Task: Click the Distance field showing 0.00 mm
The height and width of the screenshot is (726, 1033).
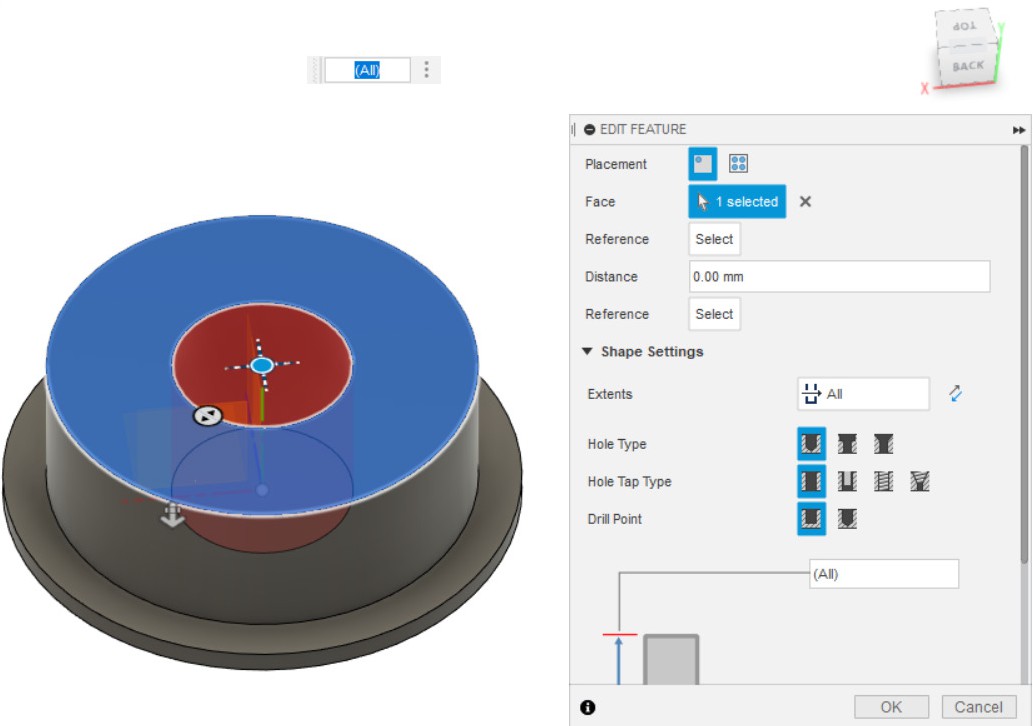Action: point(839,277)
